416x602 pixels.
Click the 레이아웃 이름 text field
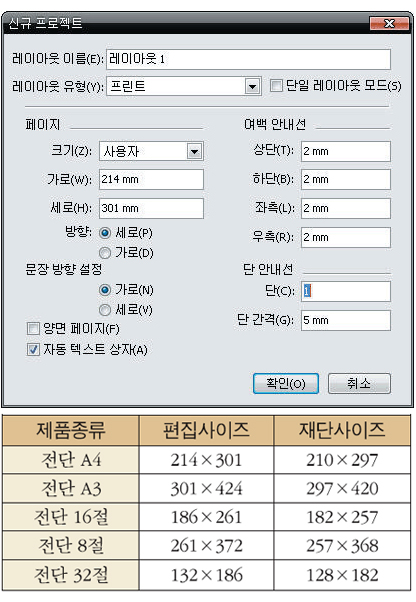coord(249,59)
